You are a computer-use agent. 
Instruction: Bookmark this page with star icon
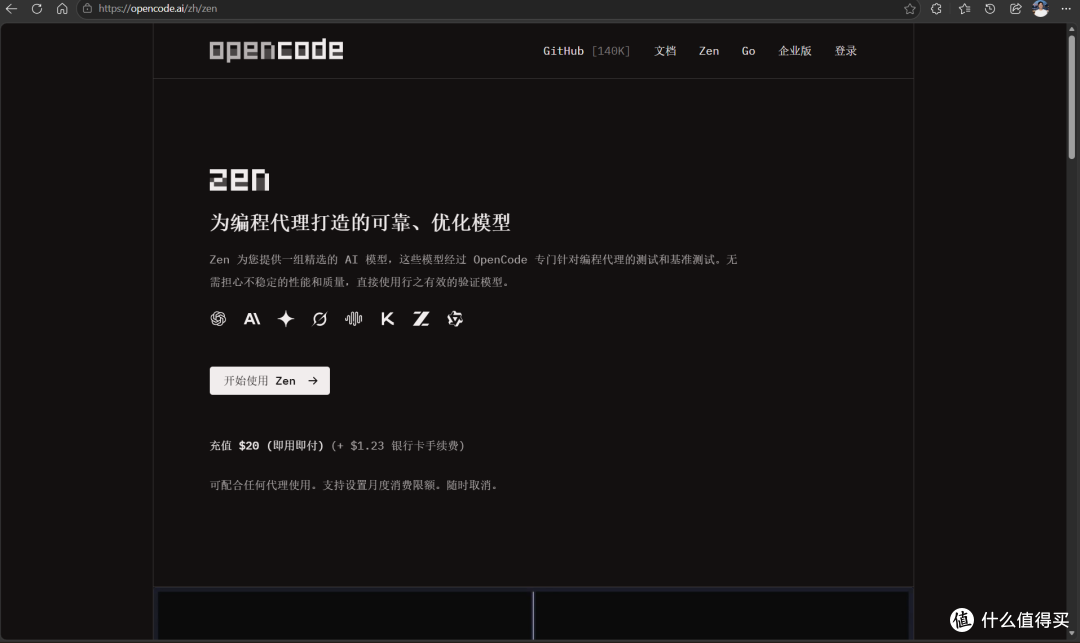pos(910,9)
